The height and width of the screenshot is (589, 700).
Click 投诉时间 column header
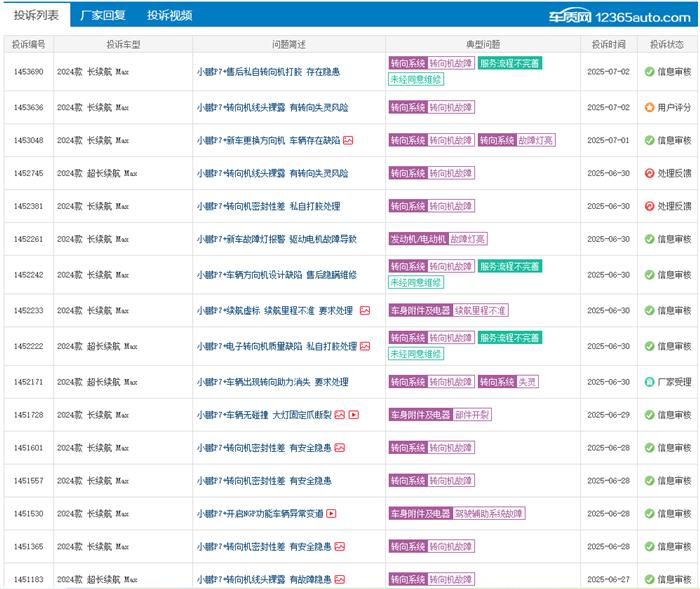[x=608, y=44]
